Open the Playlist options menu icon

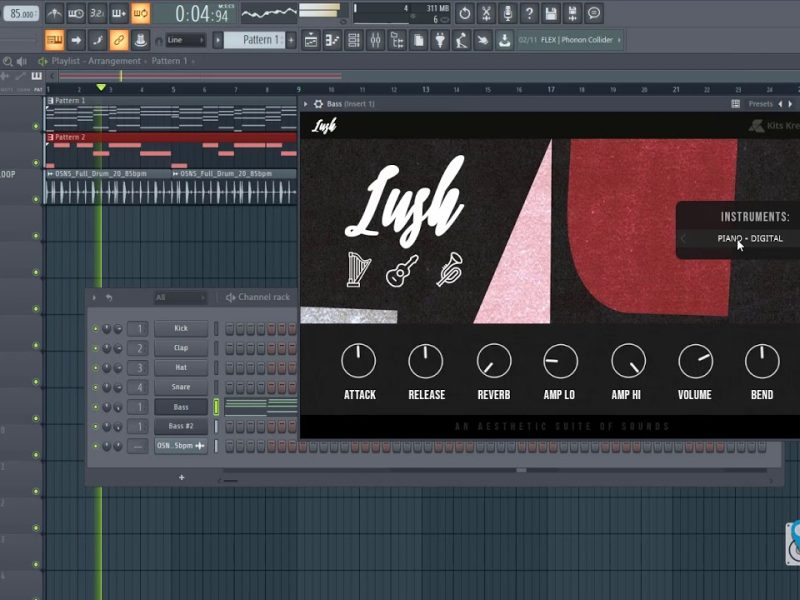(x=43, y=62)
